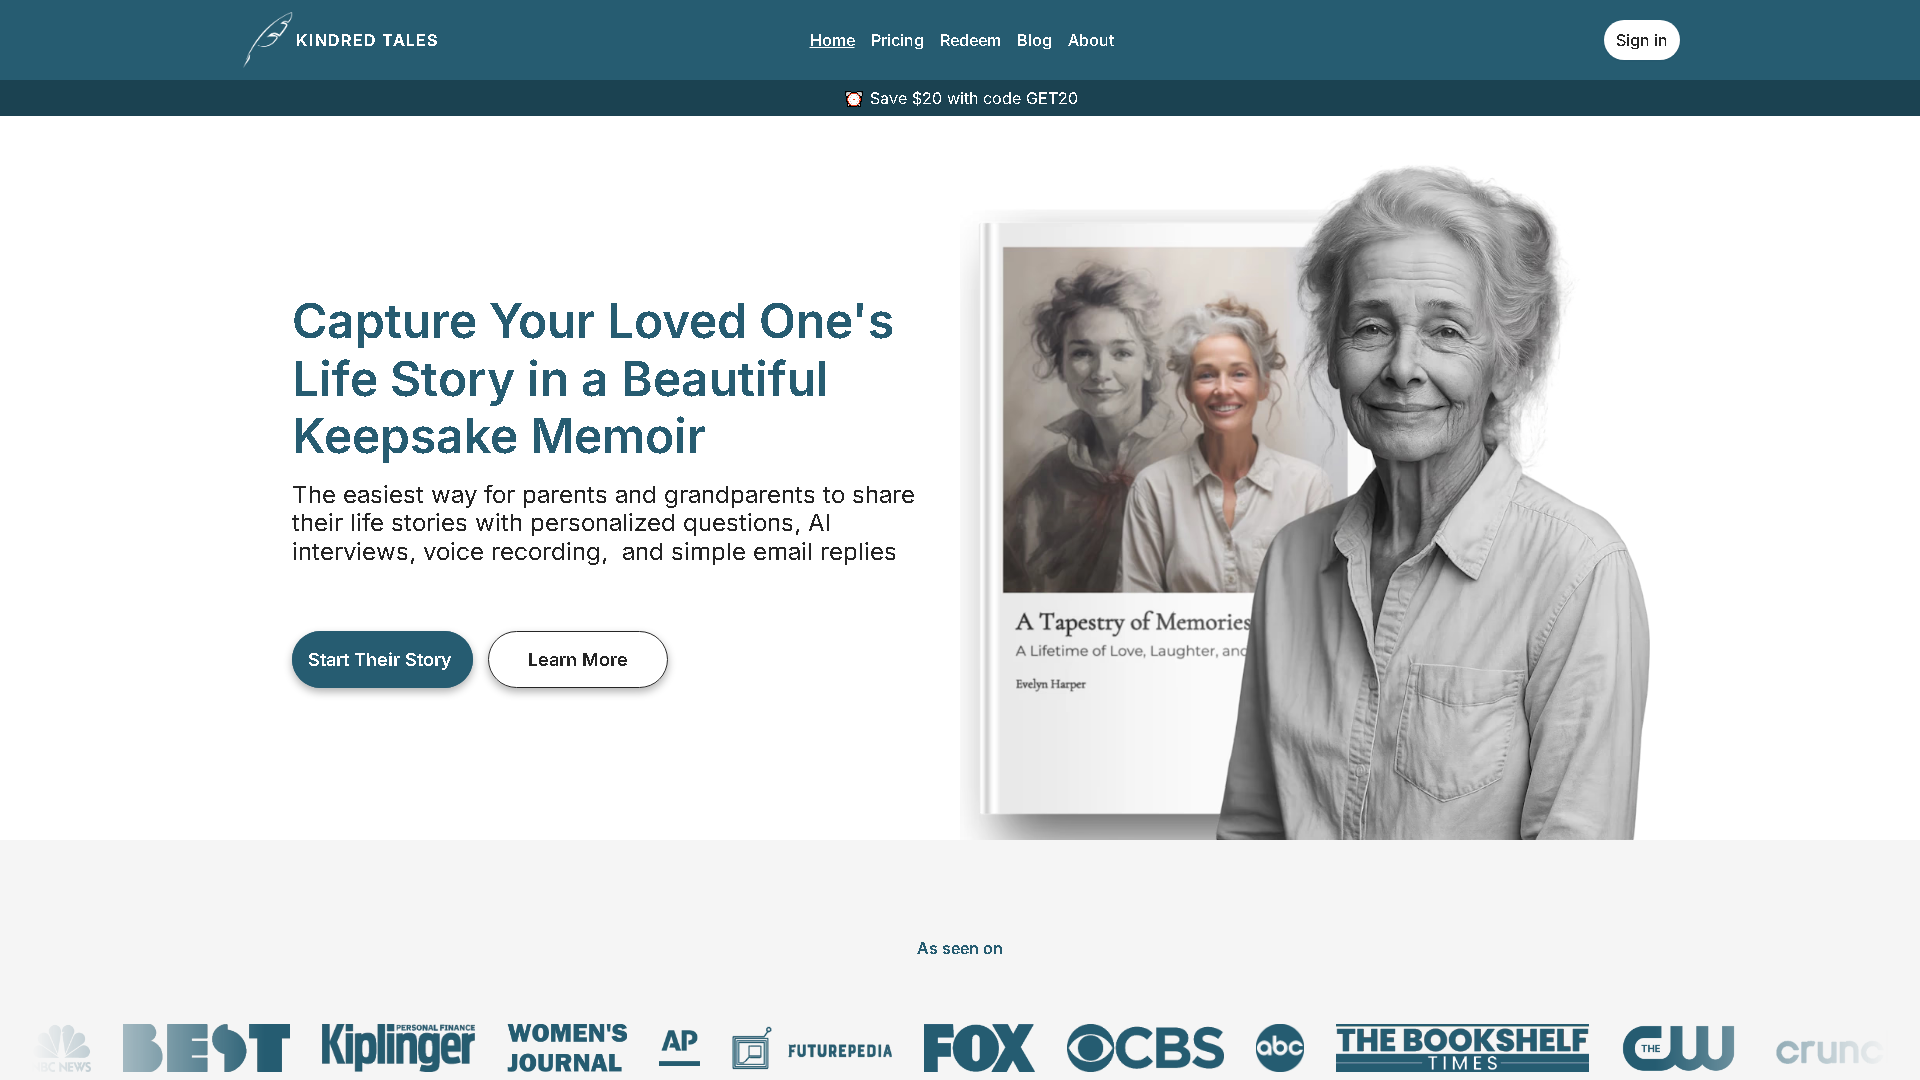Click the Learn More button

click(x=577, y=660)
